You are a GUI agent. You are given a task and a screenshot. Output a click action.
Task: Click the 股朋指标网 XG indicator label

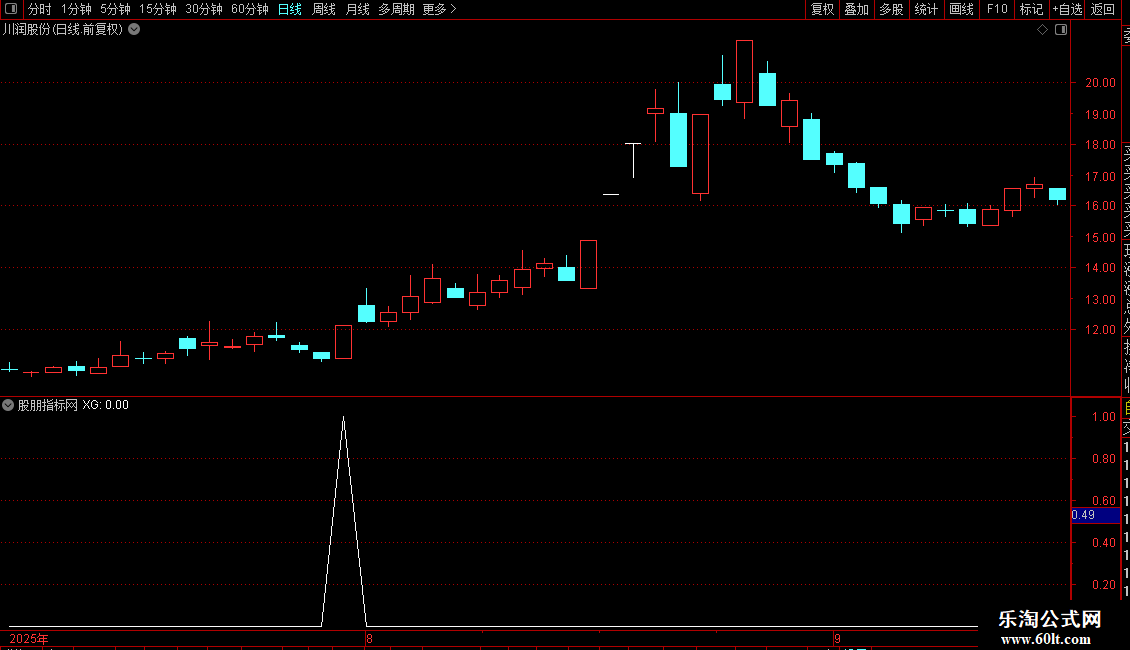coord(73,405)
